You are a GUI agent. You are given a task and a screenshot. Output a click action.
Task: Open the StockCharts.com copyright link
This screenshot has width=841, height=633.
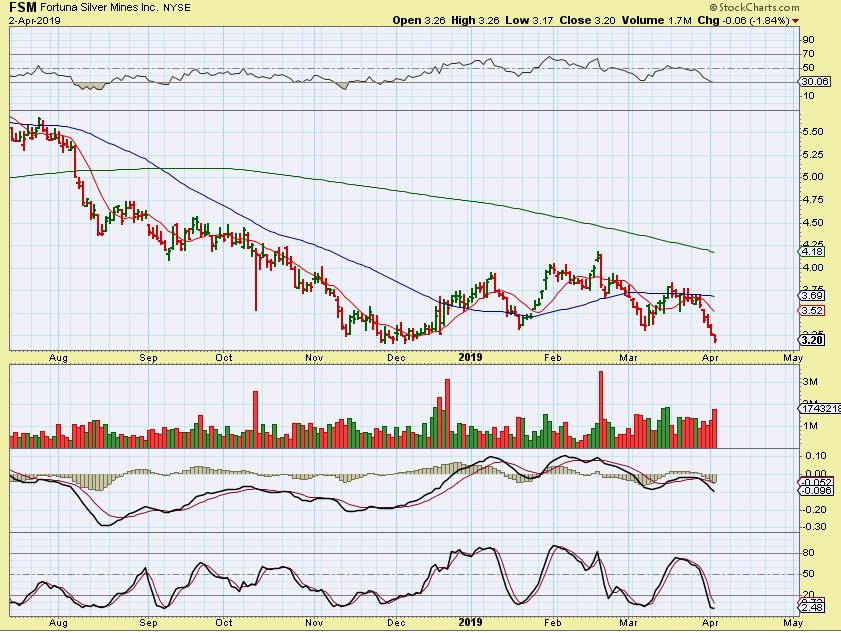pyautogui.click(x=754, y=8)
